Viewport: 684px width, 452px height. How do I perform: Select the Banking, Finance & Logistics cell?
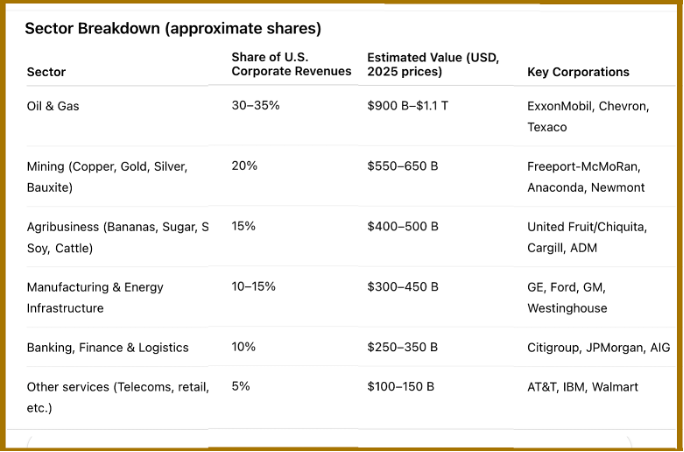(x=107, y=347)
